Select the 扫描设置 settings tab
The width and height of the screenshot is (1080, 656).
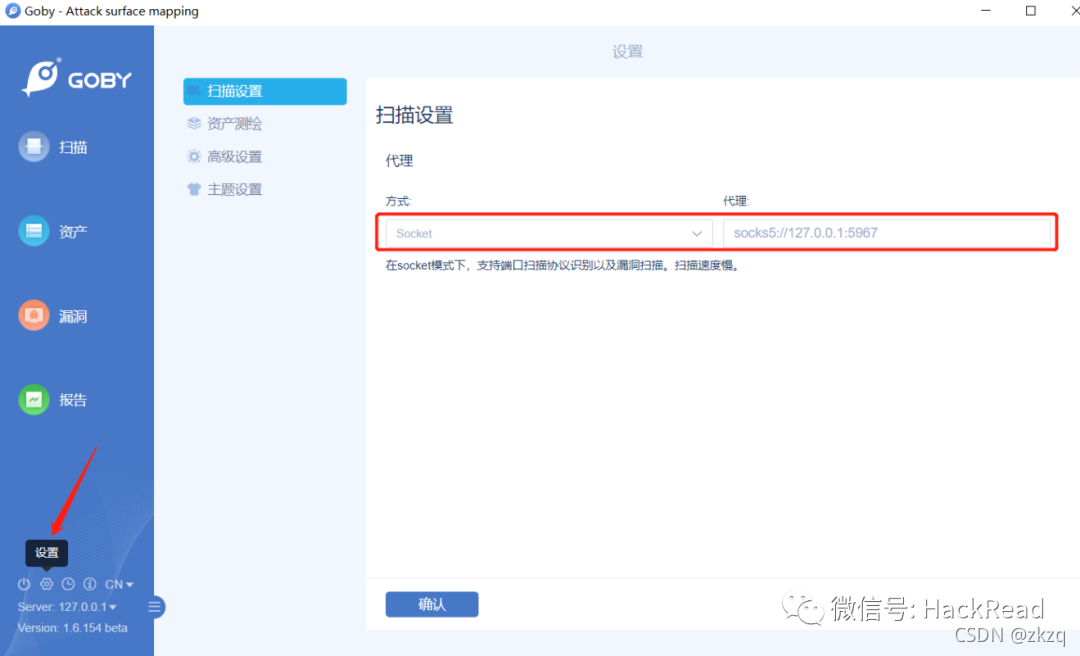[x=264, y=91]
